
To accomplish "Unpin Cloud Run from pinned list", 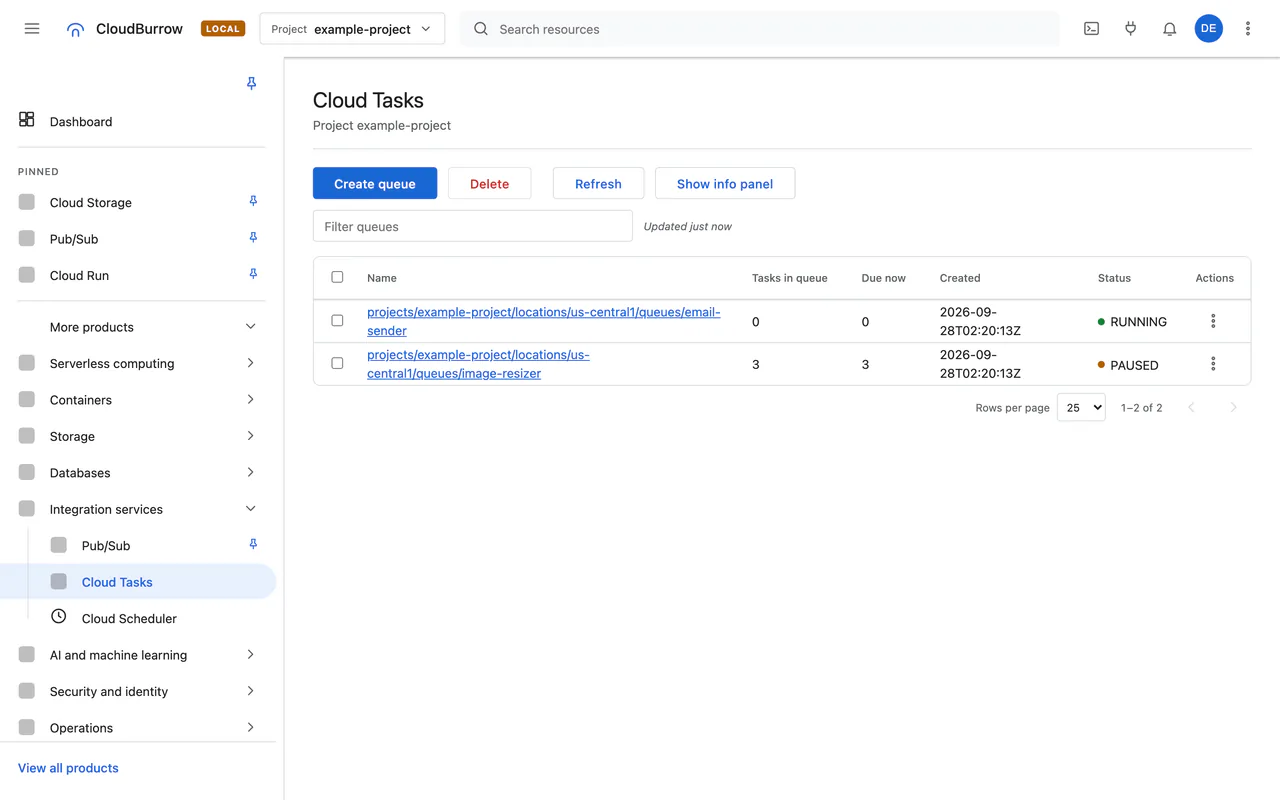I will [x=253, y=275].
